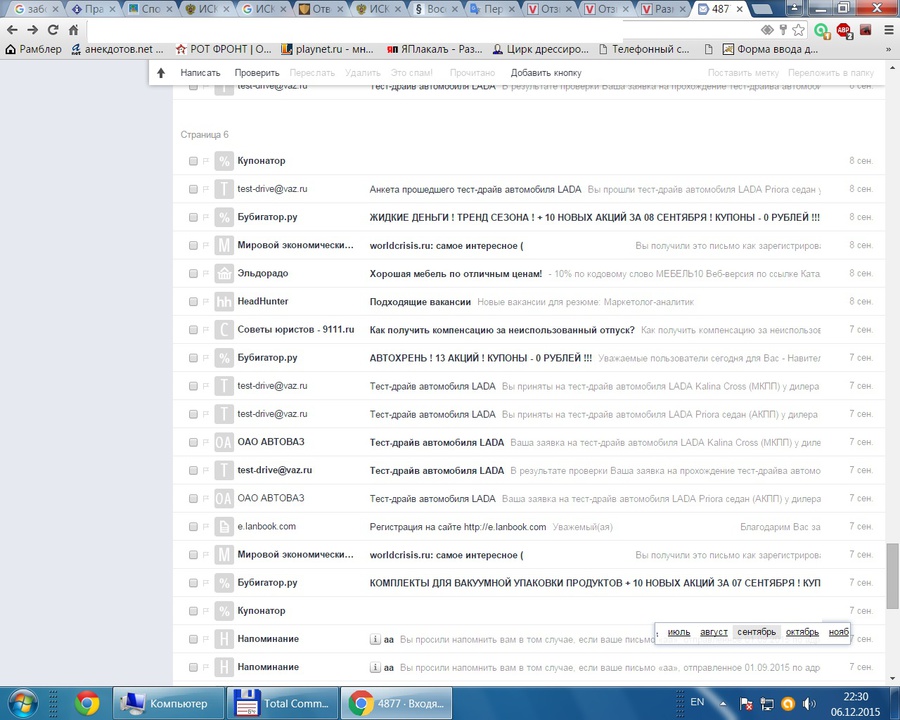
Task: Open the Компьютер taskbar window
Action: (x=168, y=703)
